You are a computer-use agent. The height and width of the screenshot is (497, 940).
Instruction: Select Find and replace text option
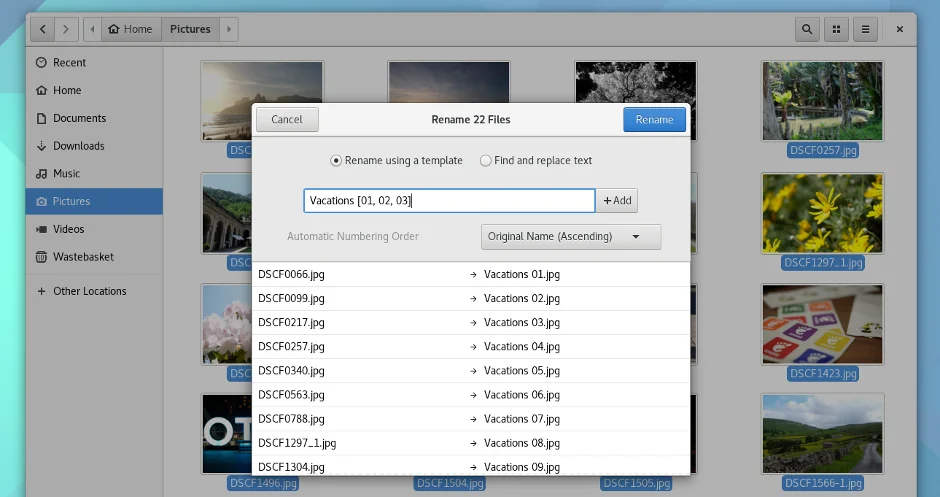pyautogui.click(x=486, y=160)
